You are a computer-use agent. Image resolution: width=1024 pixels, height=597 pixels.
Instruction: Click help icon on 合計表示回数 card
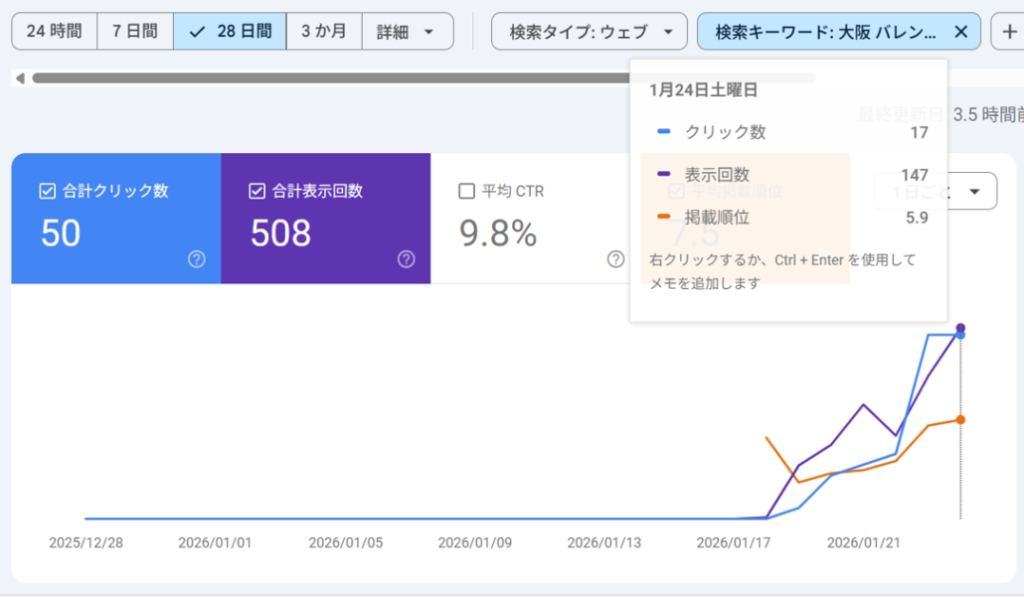point(406,259)
